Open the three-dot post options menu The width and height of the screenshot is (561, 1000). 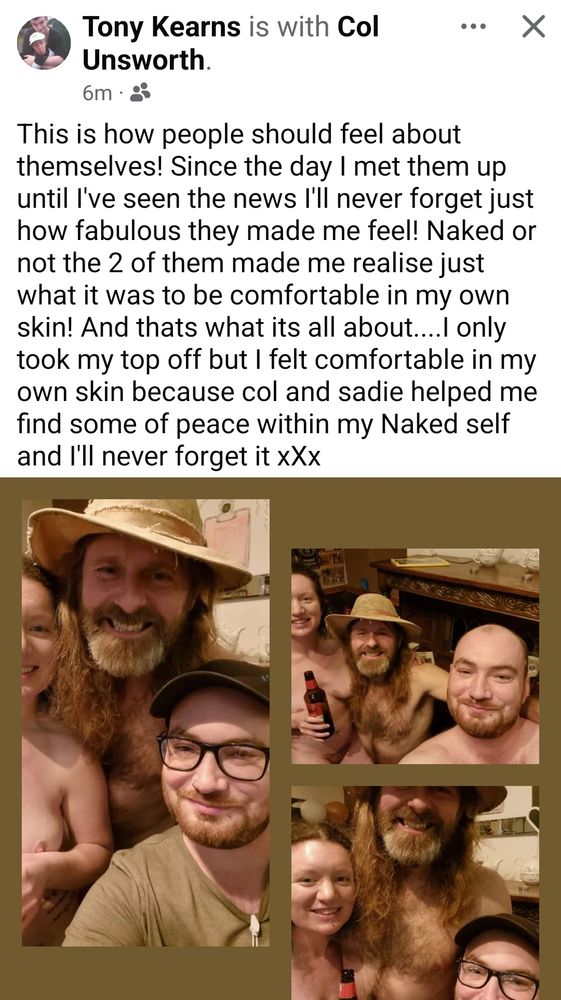click(x=475, y=27)
